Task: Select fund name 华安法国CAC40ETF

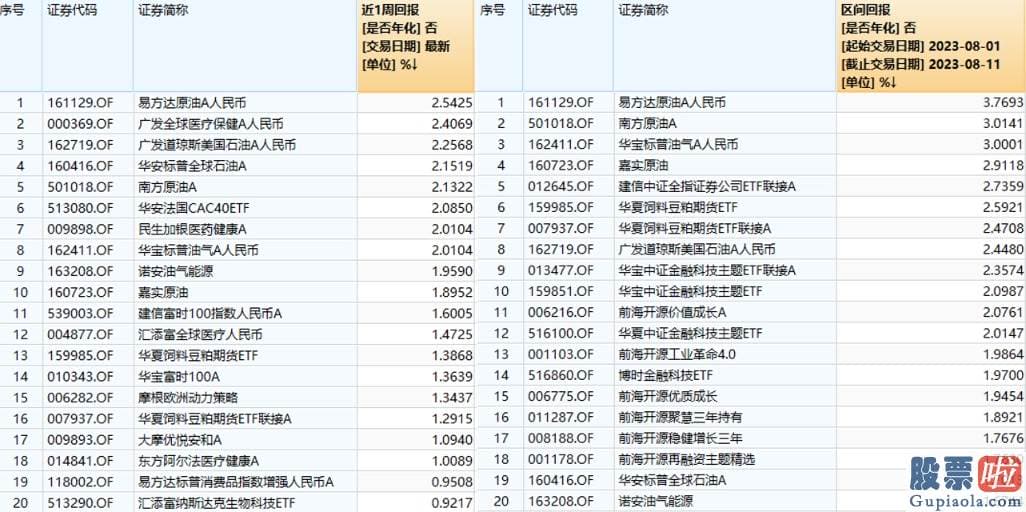Action: pyautogui.click(x=194, y=208)
